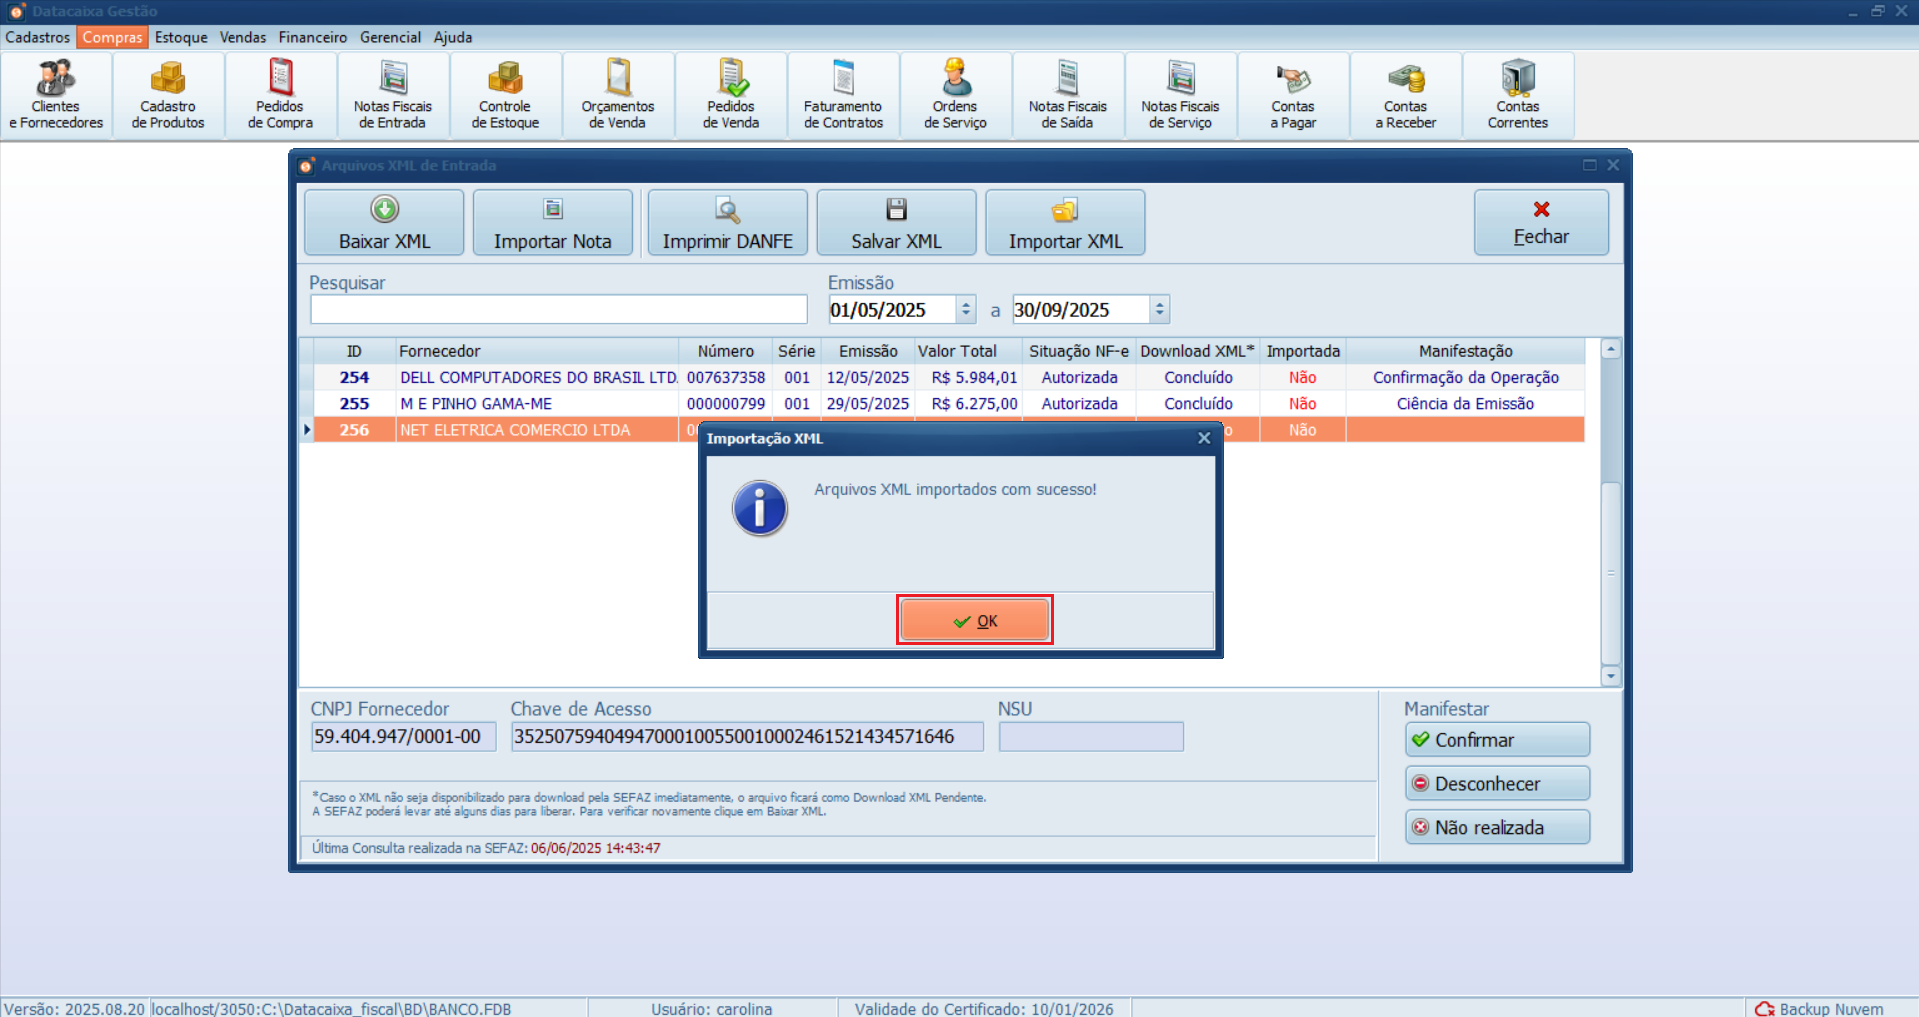The image size is (1919, 1017).
Task: Click ID 254 cell
Action: click(354, 378)
